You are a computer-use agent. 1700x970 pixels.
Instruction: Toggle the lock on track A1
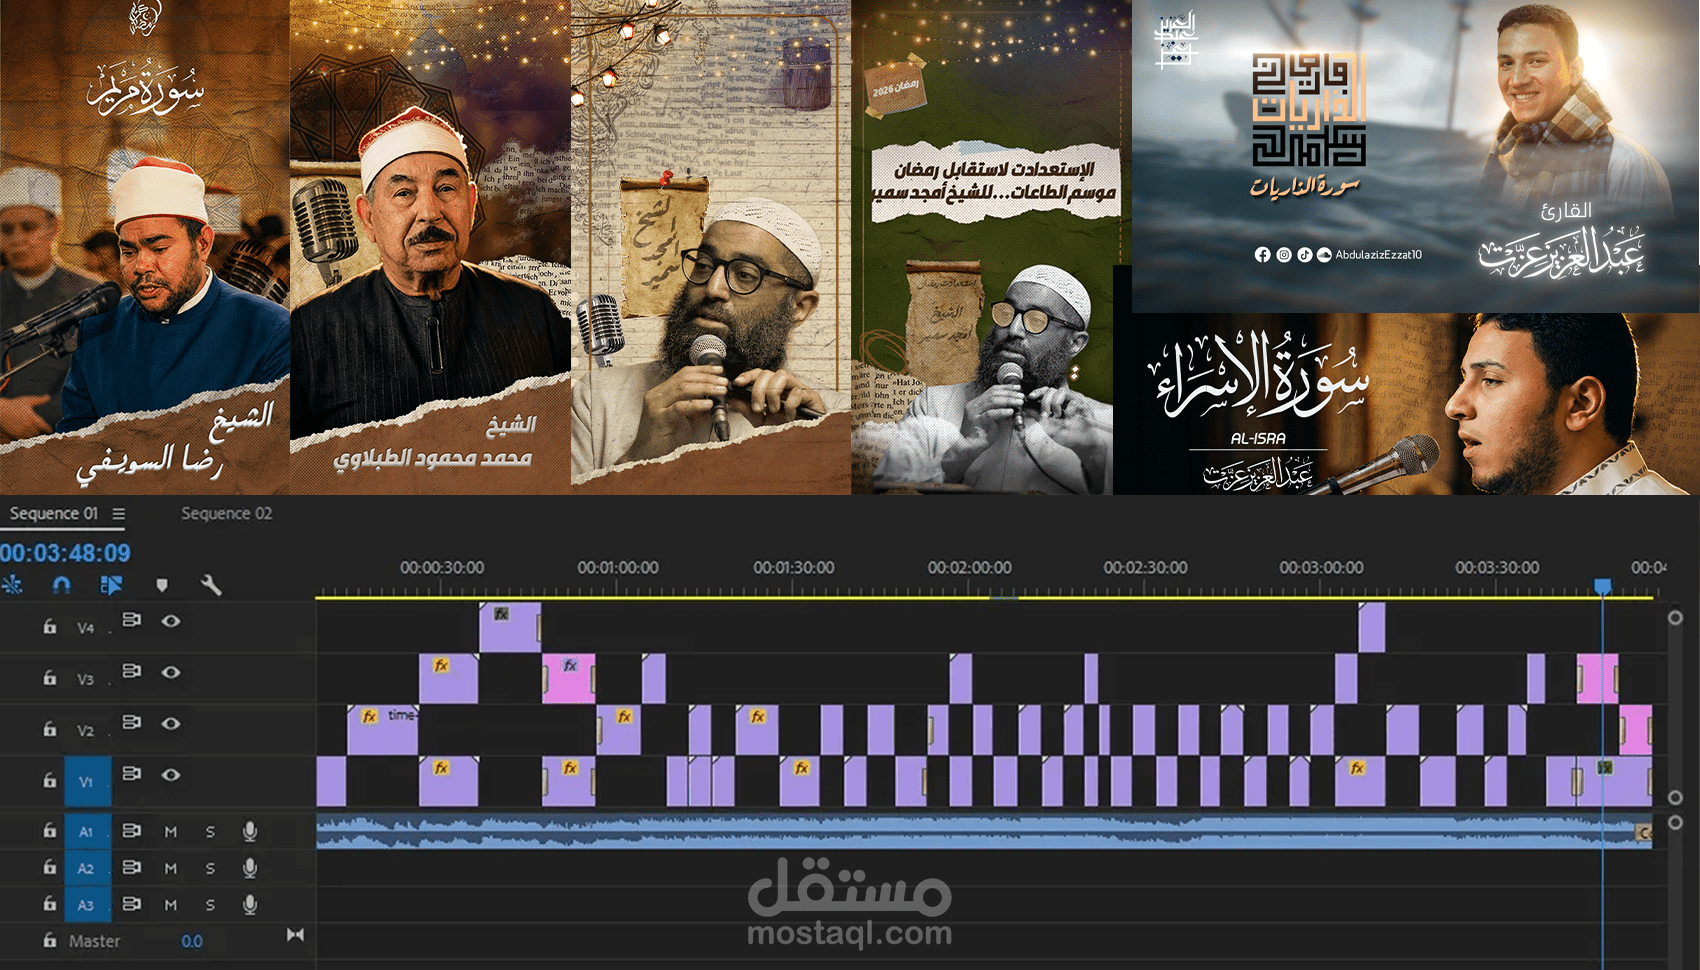[x=49, y=830]
